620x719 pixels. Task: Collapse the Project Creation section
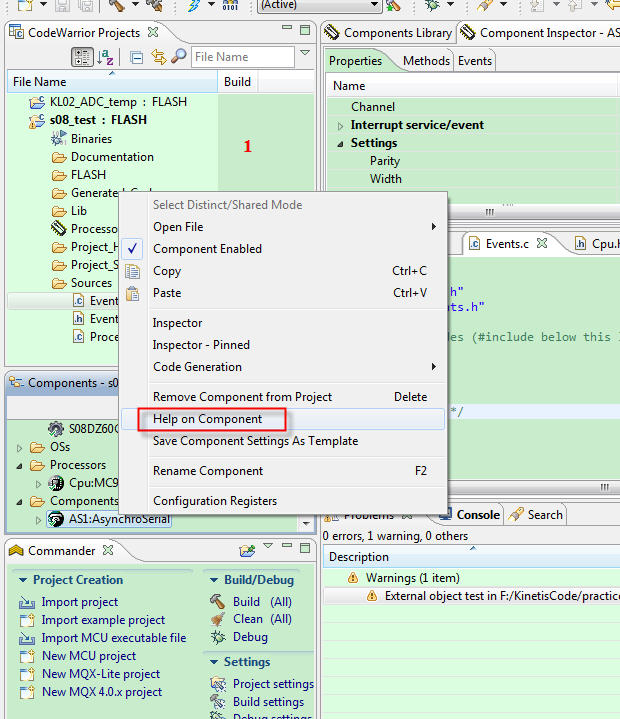(23, 580)
